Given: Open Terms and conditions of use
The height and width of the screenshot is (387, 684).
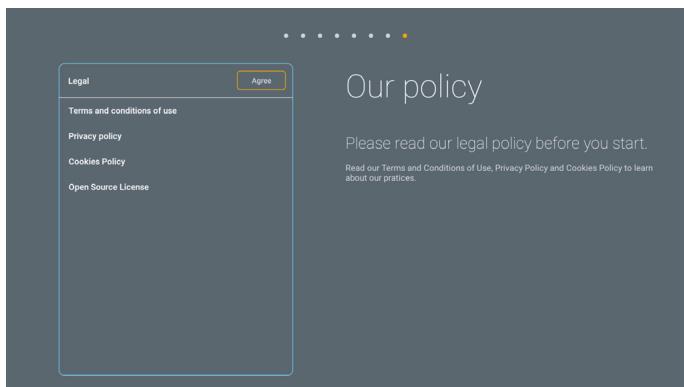Looking at the screenshot, I should (x=123, y=111).
